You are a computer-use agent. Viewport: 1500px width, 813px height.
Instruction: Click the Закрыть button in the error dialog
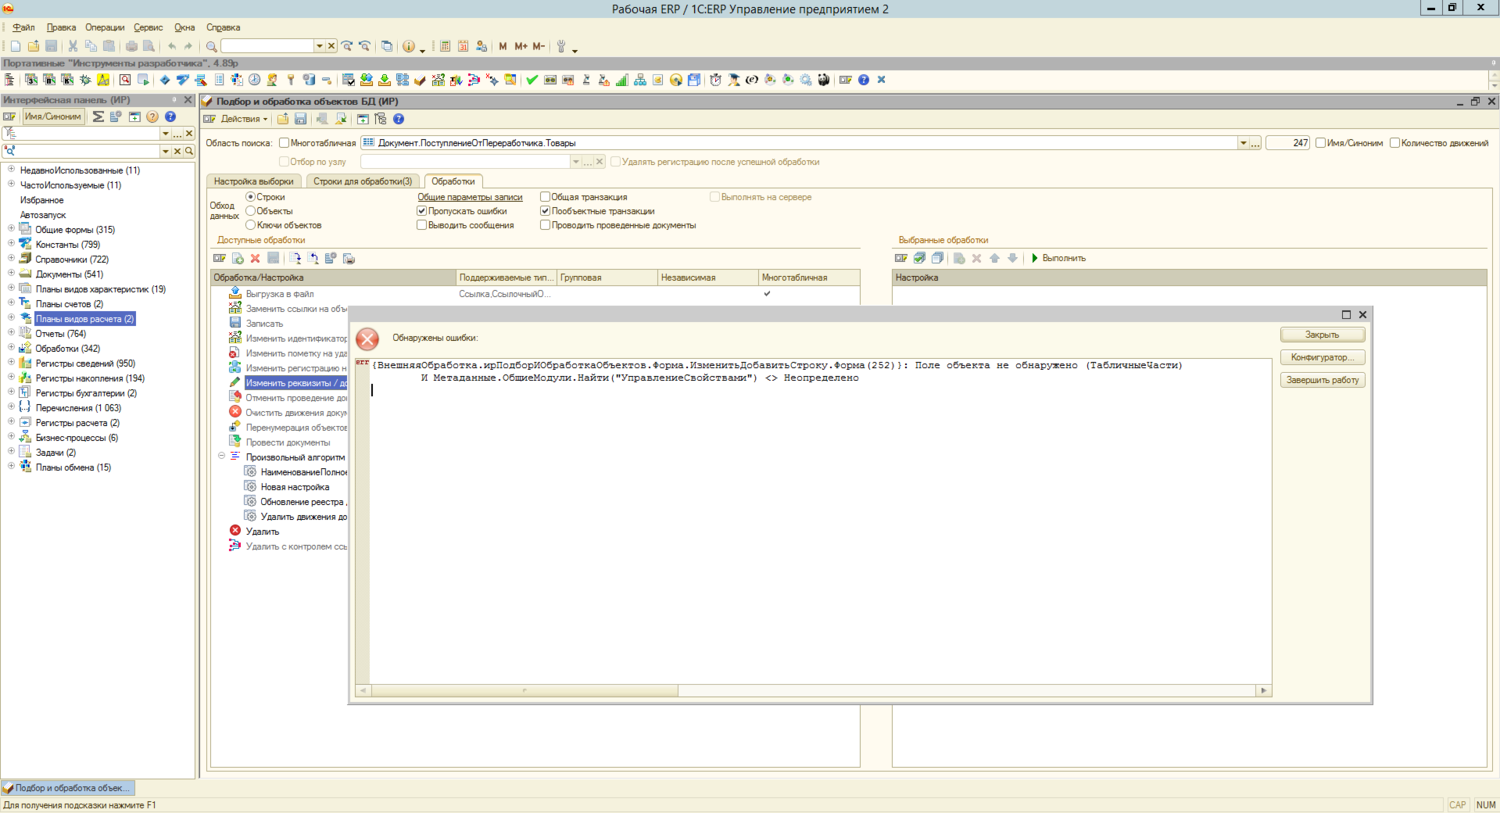pyautogui.click(x=1321, y=335)
